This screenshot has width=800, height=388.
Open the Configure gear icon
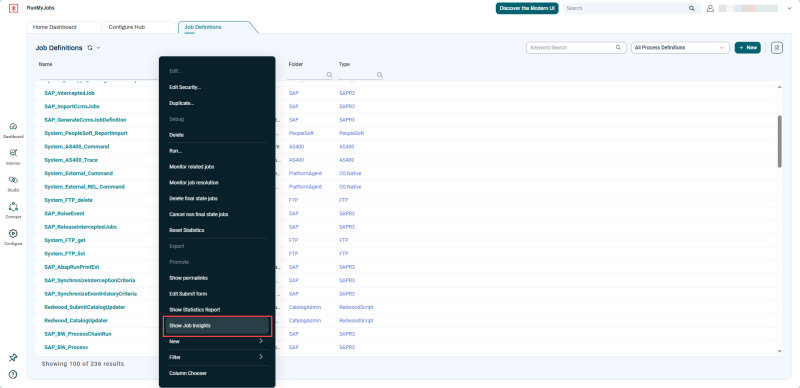click(x=13, y=233)
